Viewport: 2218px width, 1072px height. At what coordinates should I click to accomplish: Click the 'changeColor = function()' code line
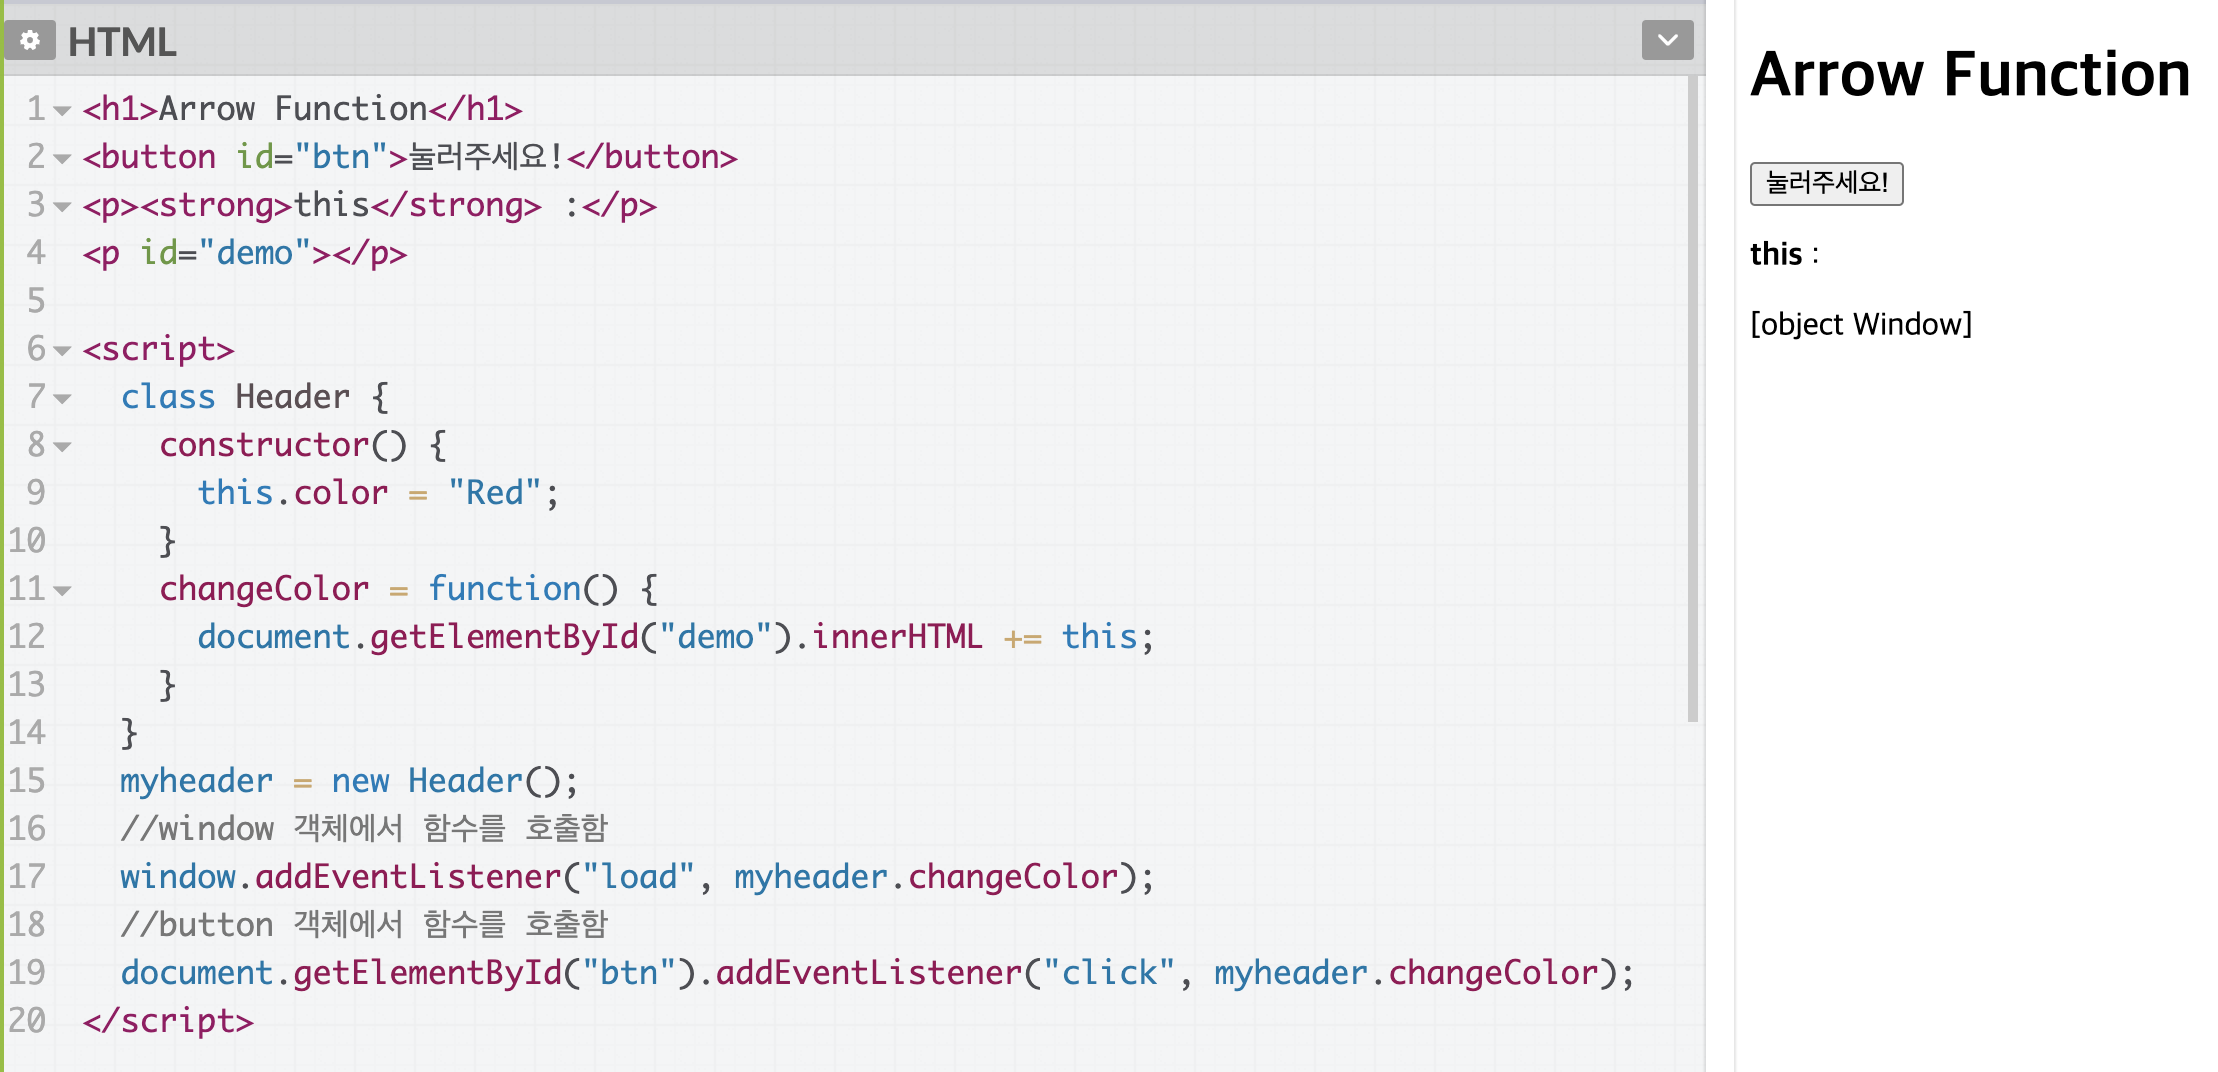409,588
